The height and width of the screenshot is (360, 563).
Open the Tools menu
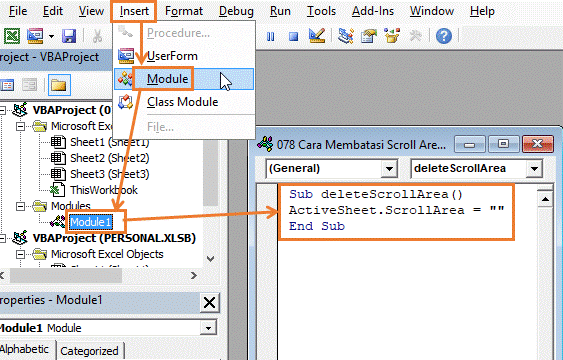(x=321, y=11)
